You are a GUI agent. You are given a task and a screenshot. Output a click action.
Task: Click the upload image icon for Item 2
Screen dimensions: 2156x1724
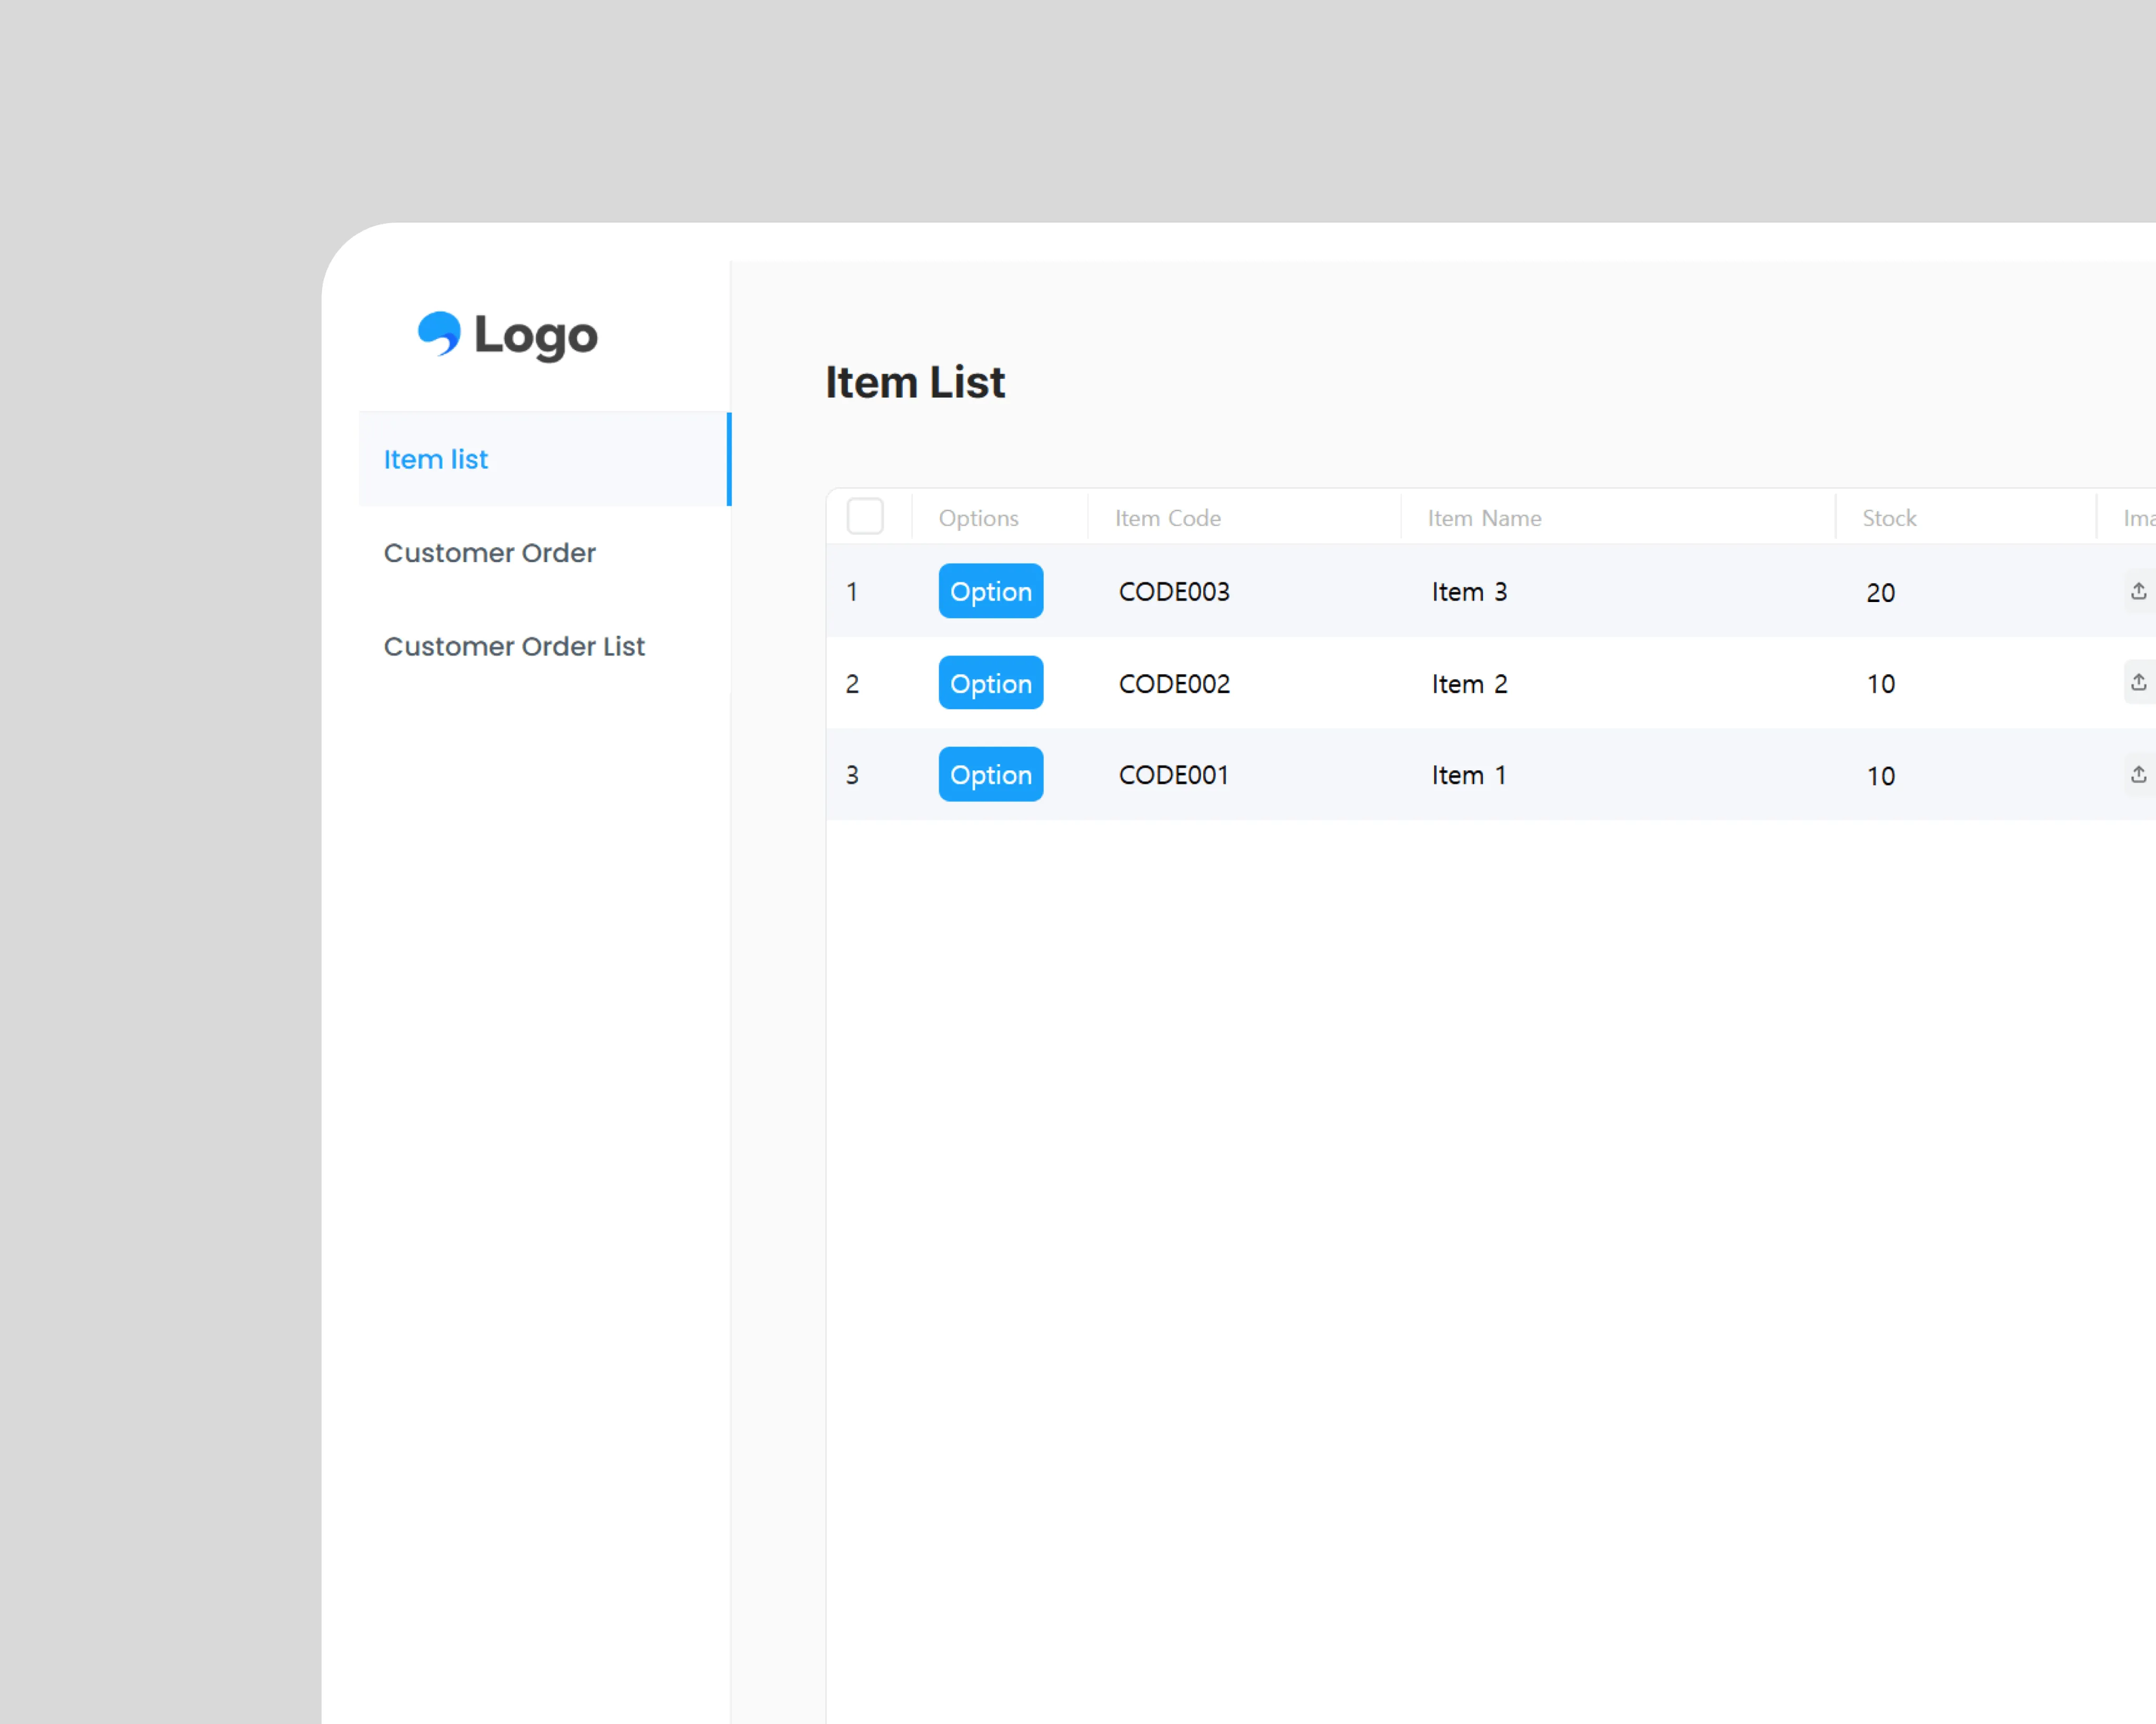(2139, 682)
